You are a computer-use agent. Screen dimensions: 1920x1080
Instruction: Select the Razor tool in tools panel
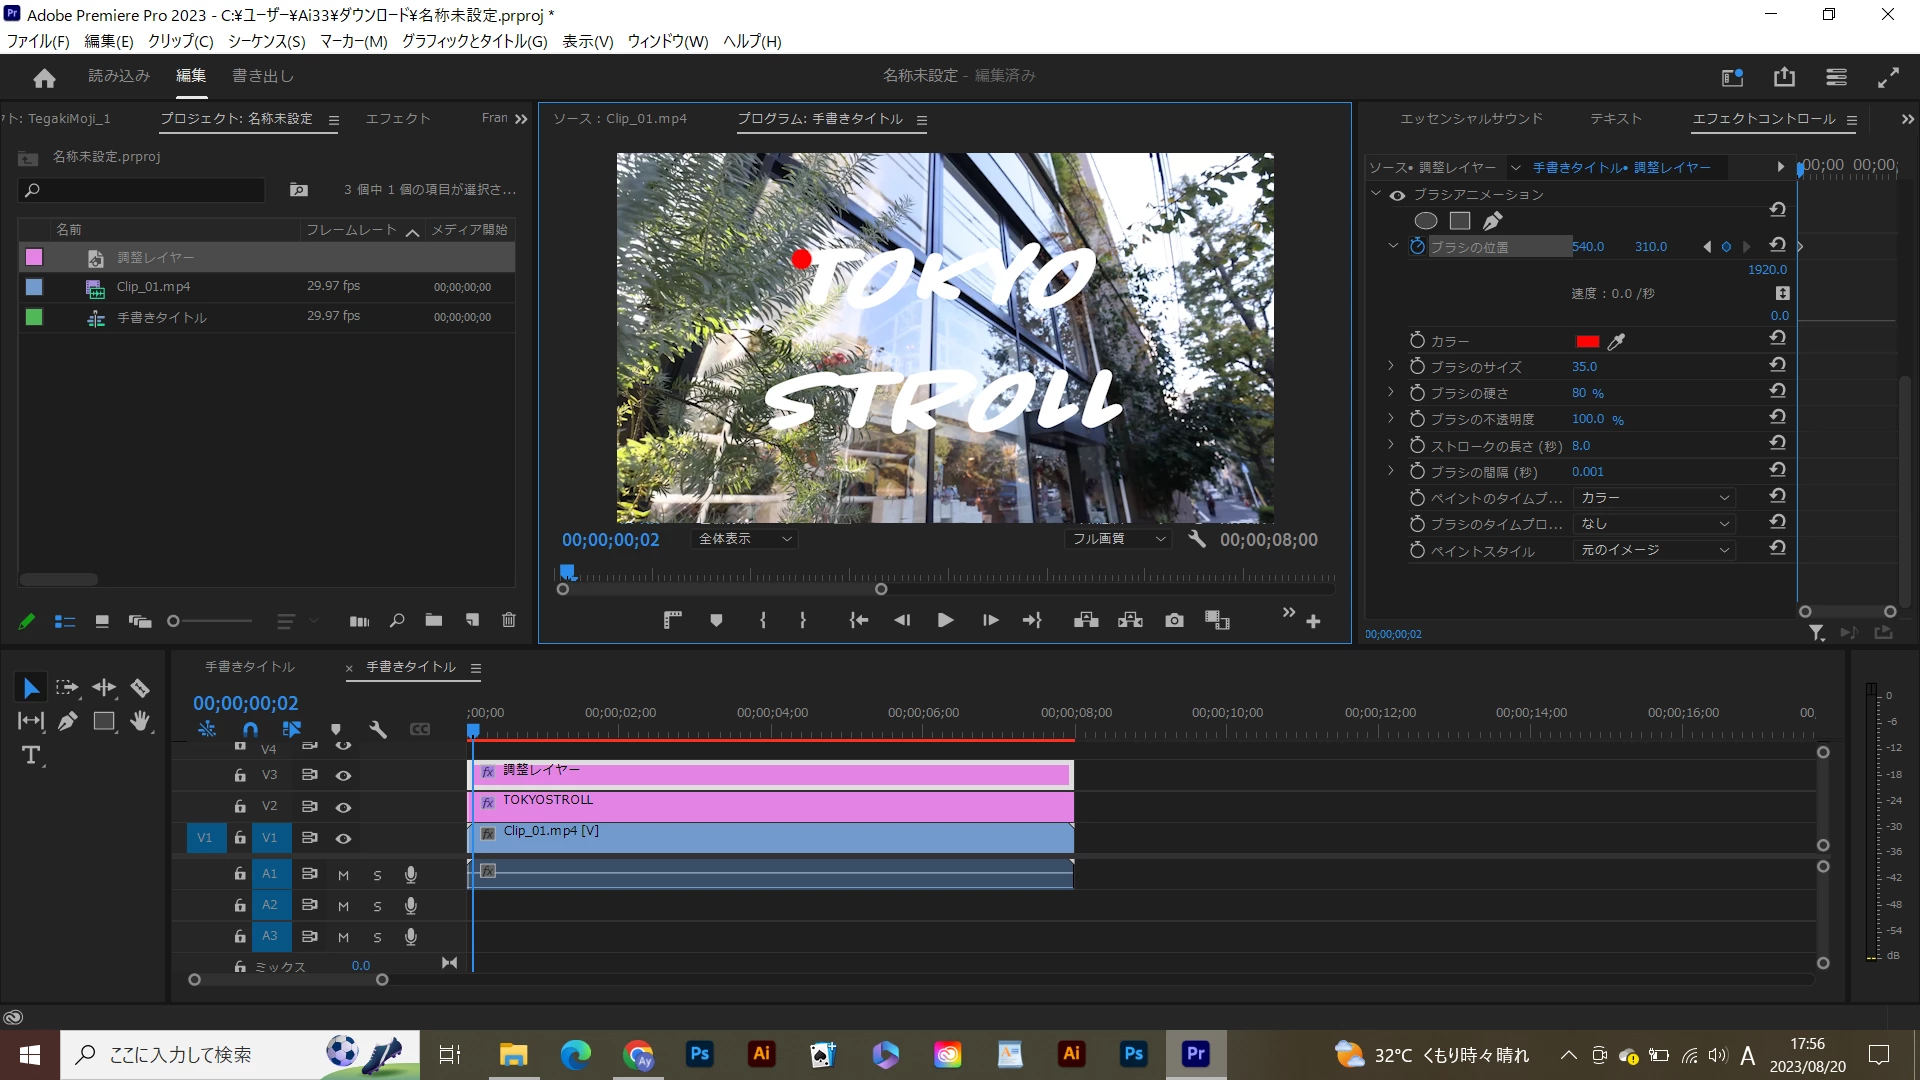click(140, 688)
